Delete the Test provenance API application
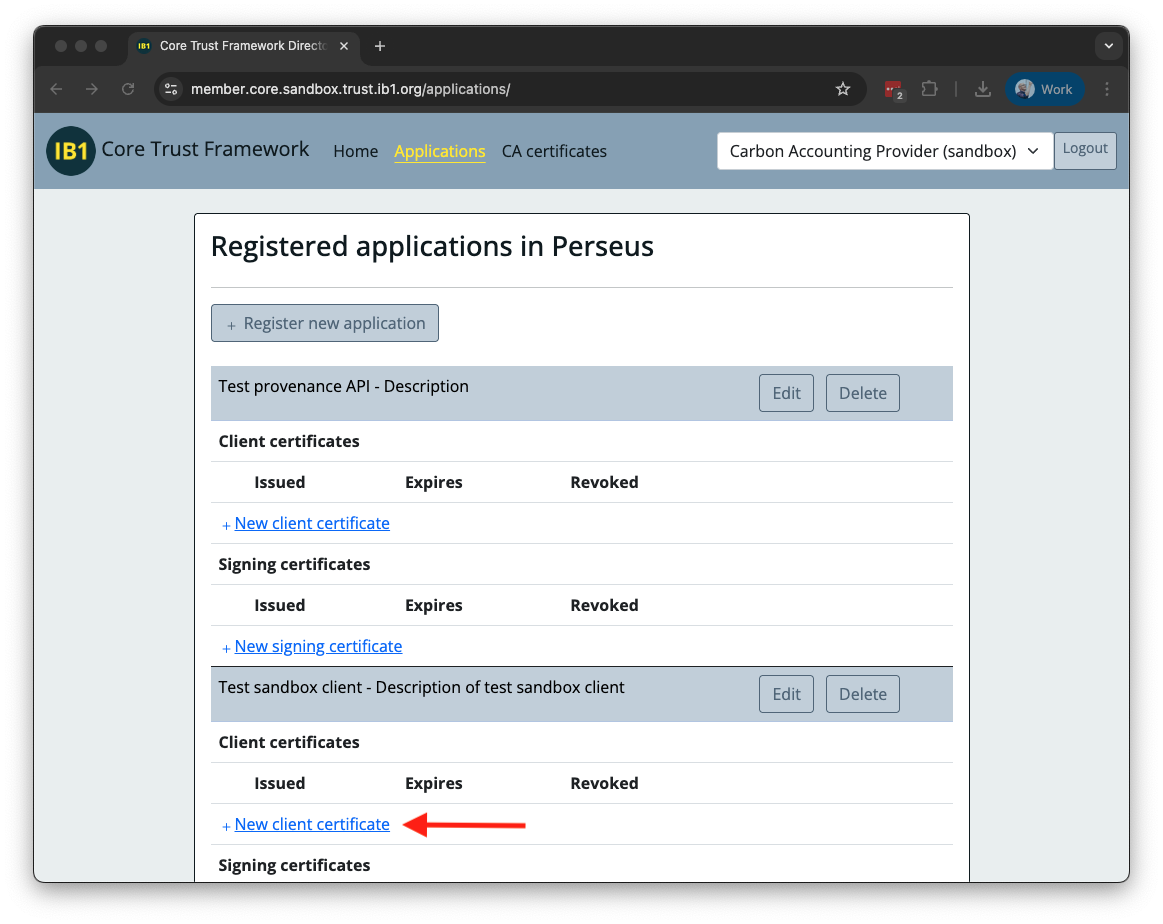The height and width of the screenshot is (924, 1163). point(863,393)
